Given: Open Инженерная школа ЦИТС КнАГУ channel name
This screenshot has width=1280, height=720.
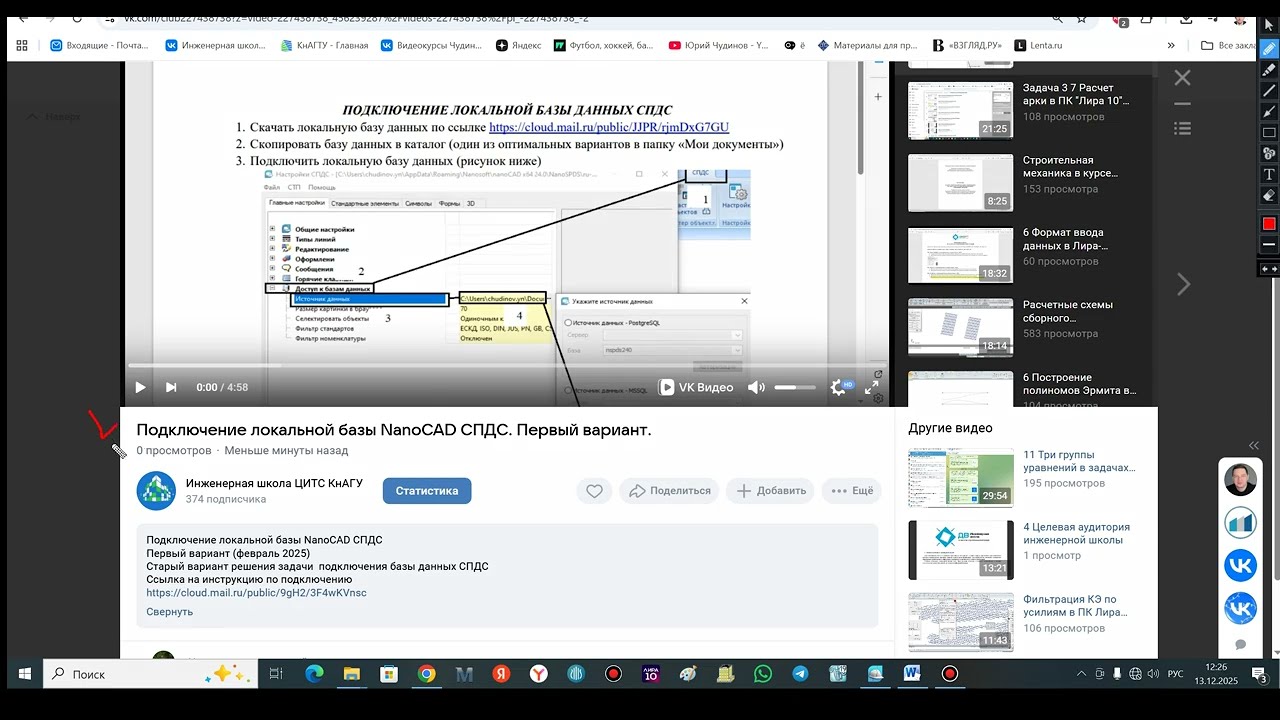Looking at the screenshot, I should click(x=274, y=483).
